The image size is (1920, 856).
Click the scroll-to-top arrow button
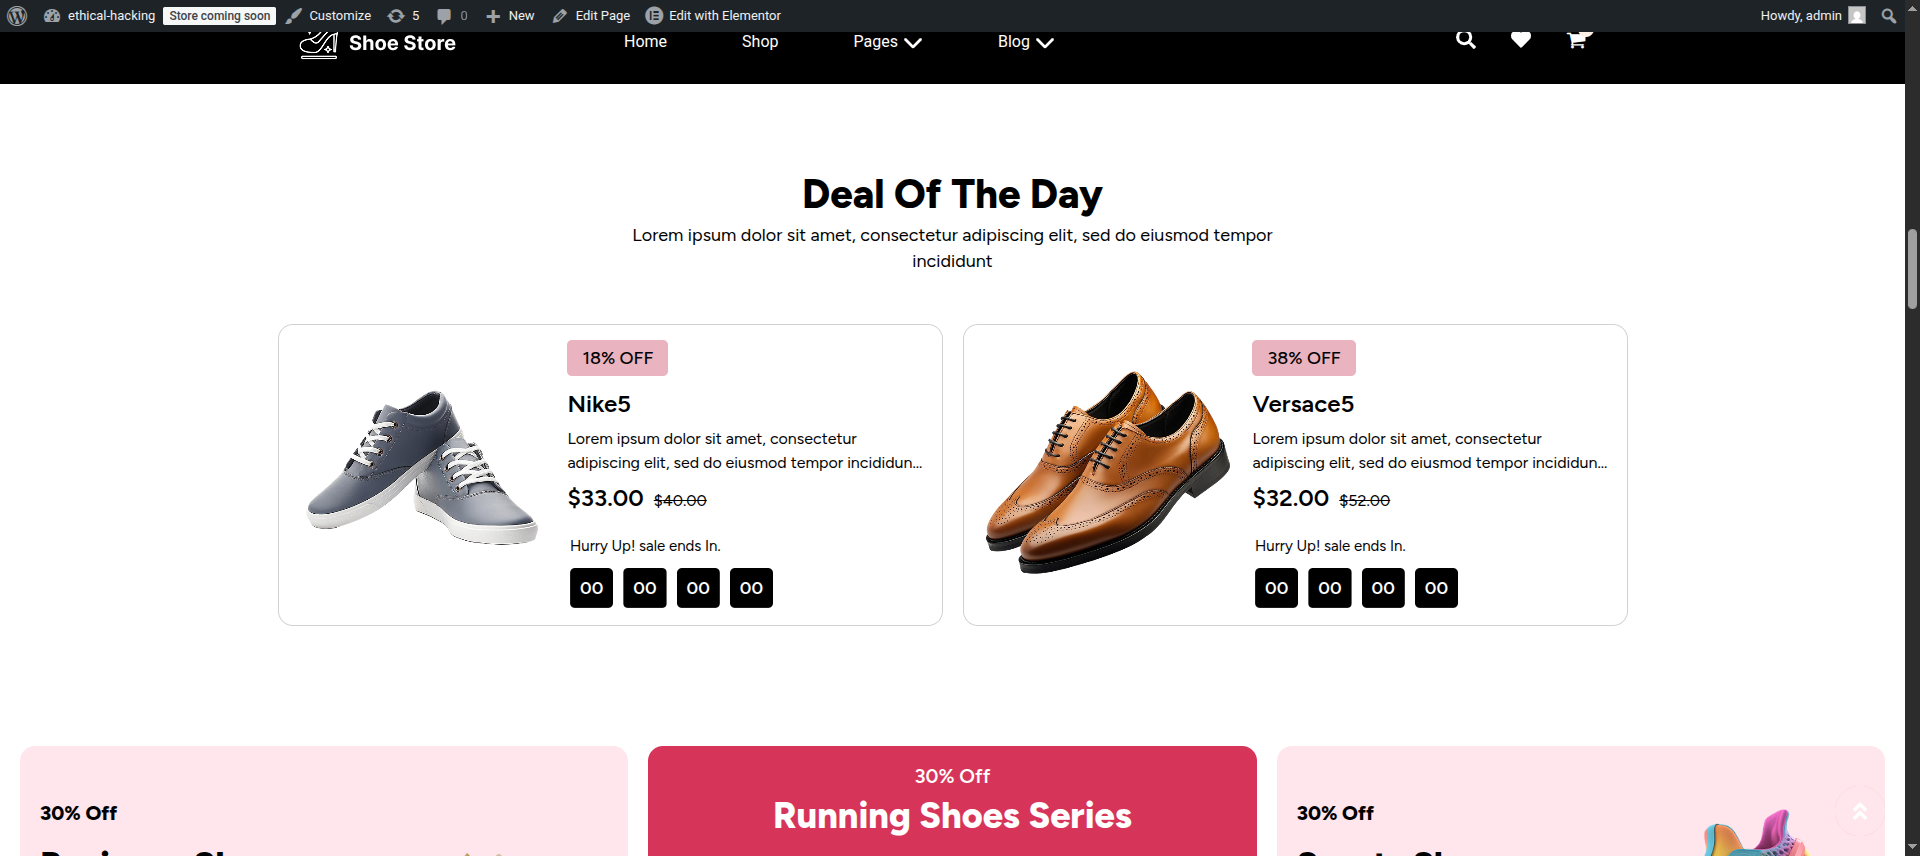[x=1859, y=811]
